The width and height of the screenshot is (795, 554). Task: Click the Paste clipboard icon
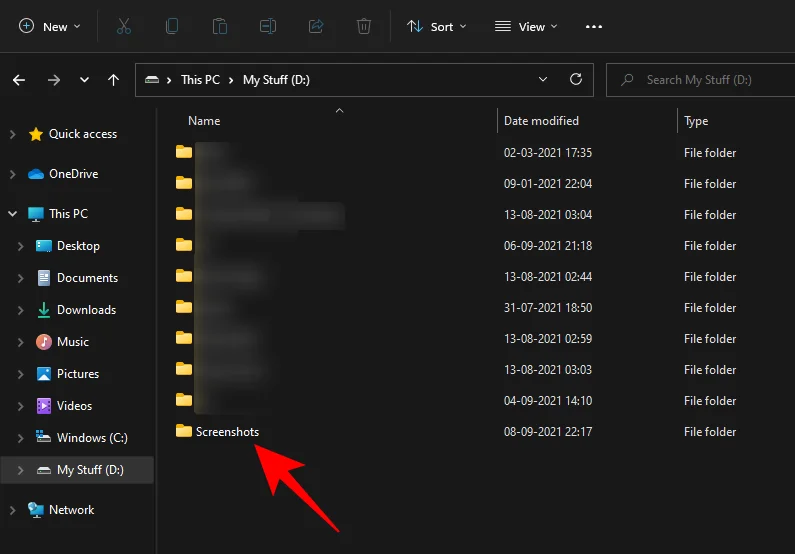220,26
